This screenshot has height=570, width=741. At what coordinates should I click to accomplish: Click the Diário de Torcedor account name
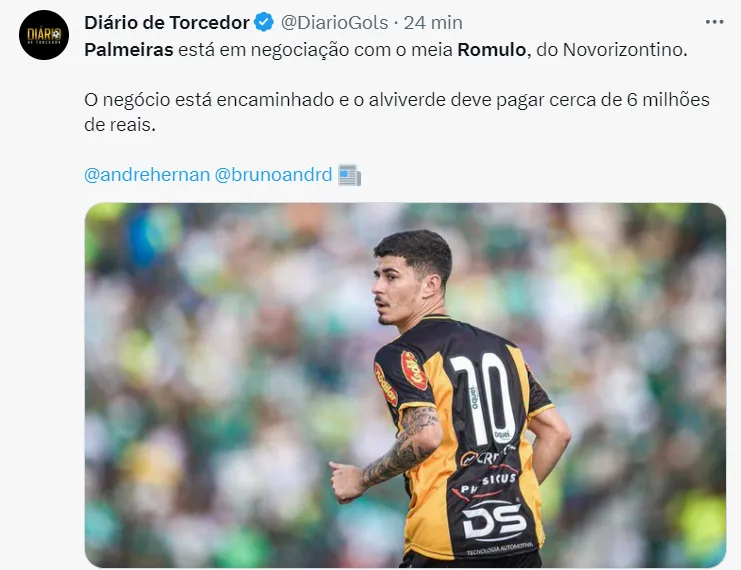[x=167, y=22]
